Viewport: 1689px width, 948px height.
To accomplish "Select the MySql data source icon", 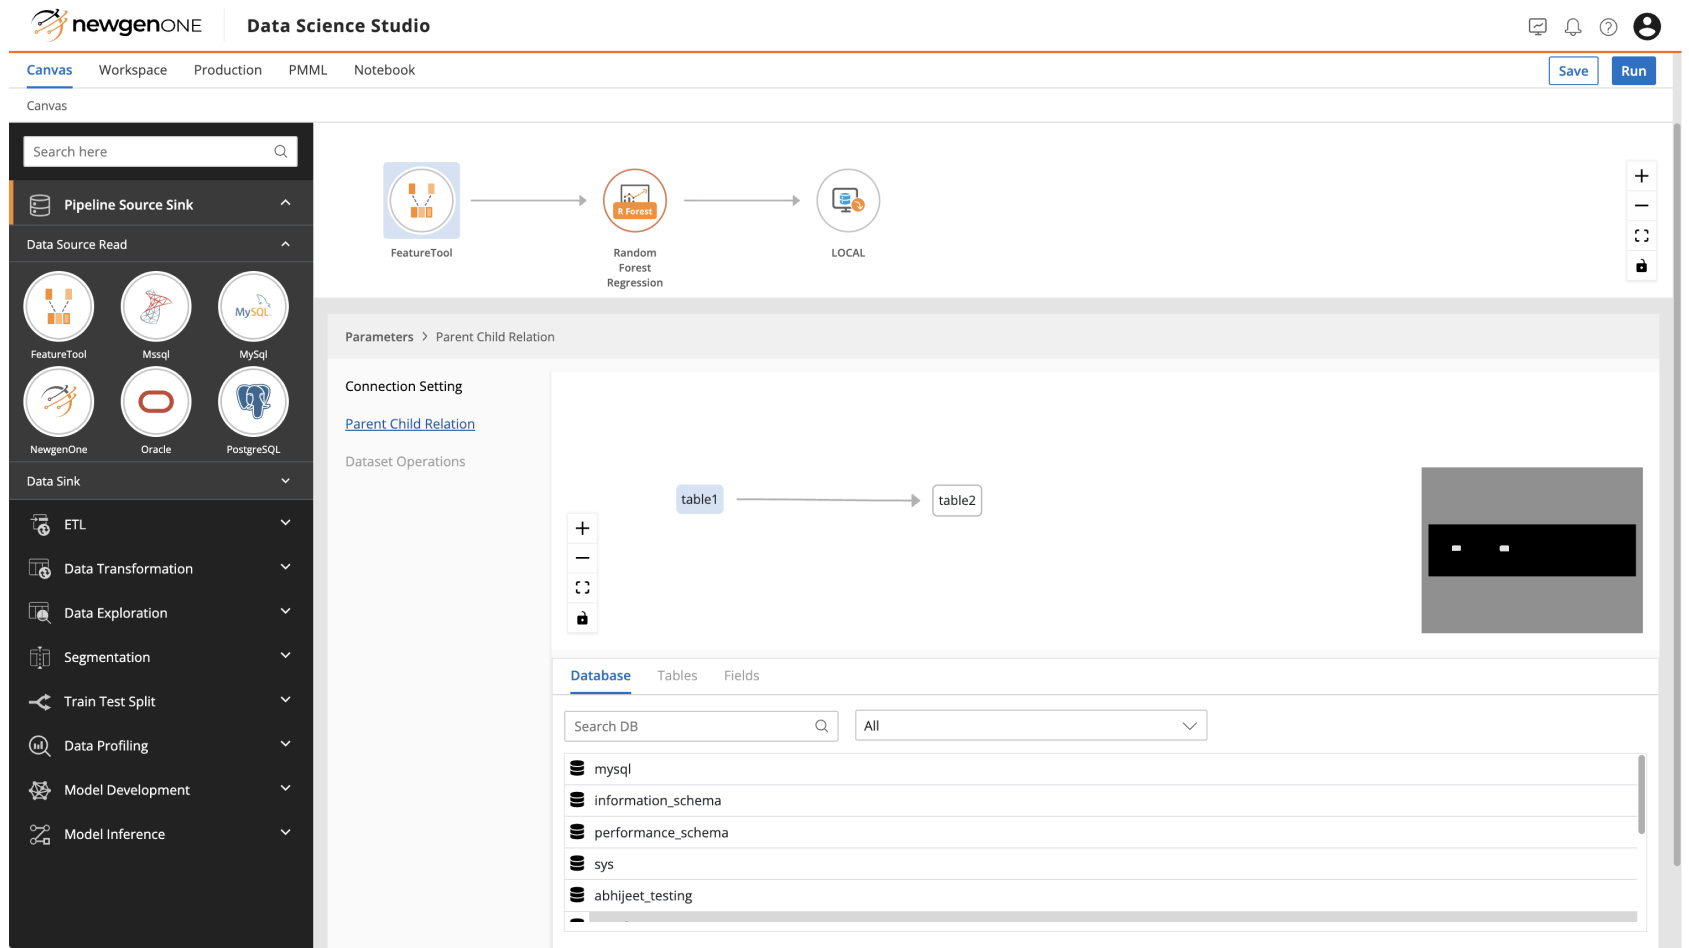I will (253, 307).
